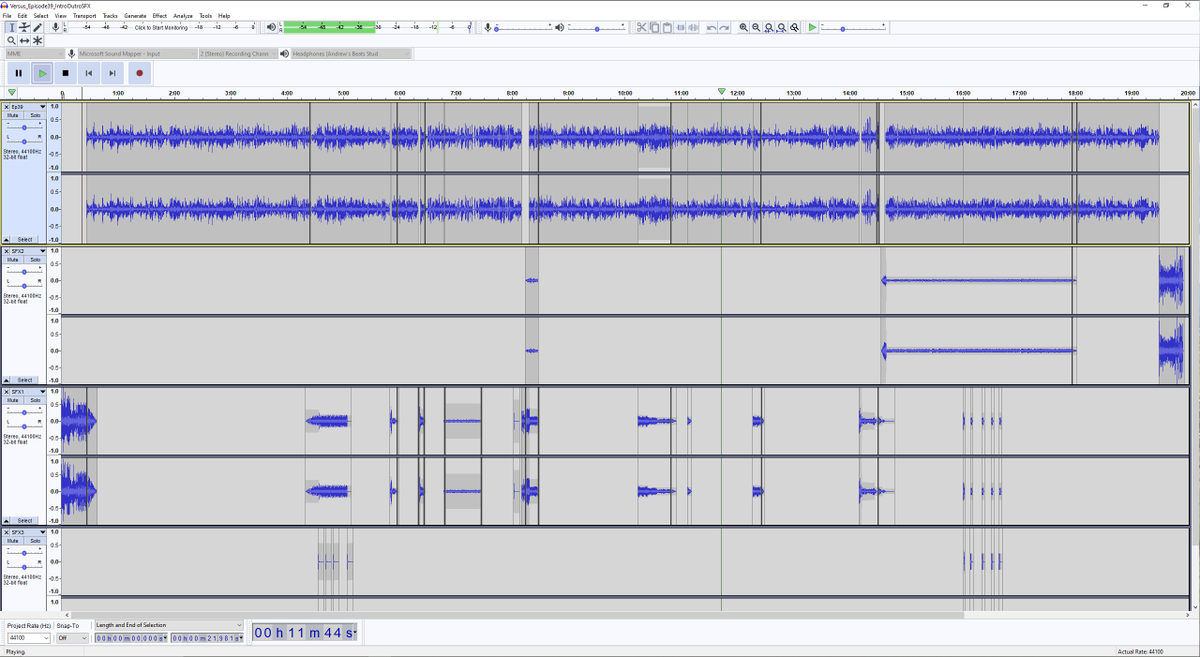Viewport: 1200px width, 657px height.
Task: Click the red Record button
Action: (x=139, y=72)
